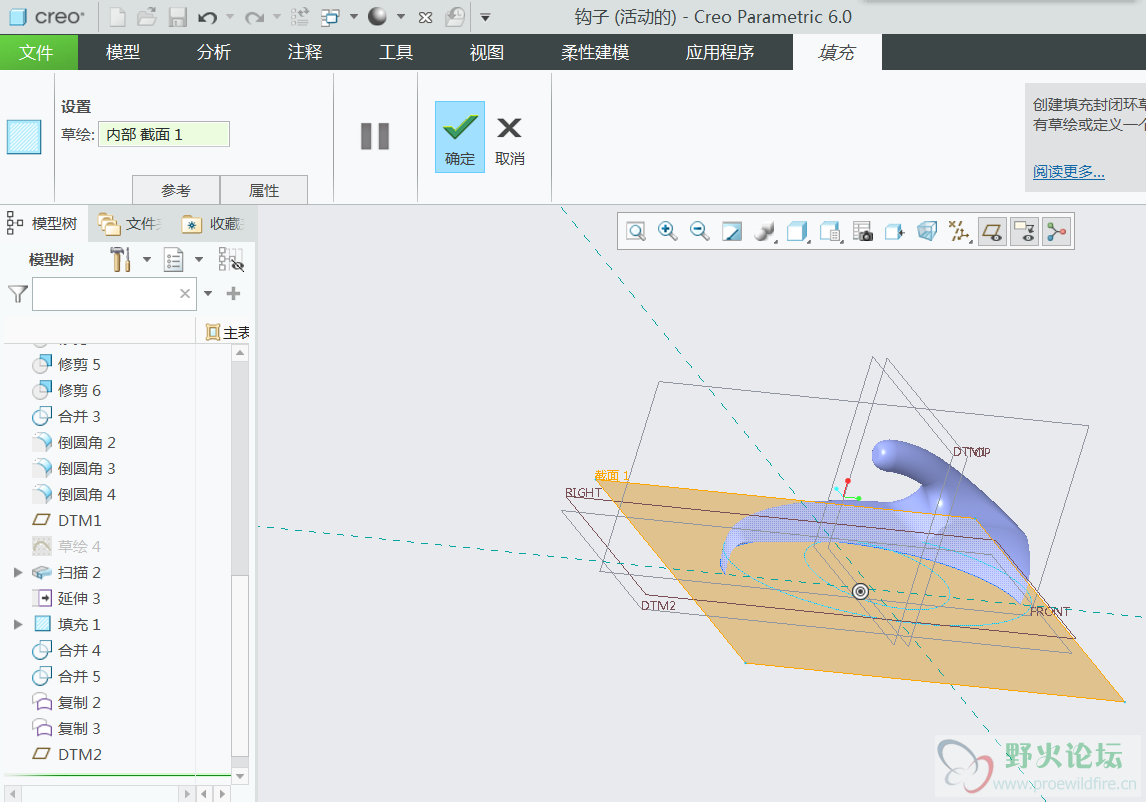Open the 属性 panel tab
Screen dimensions: 1146x802
[x=264, y=190]
